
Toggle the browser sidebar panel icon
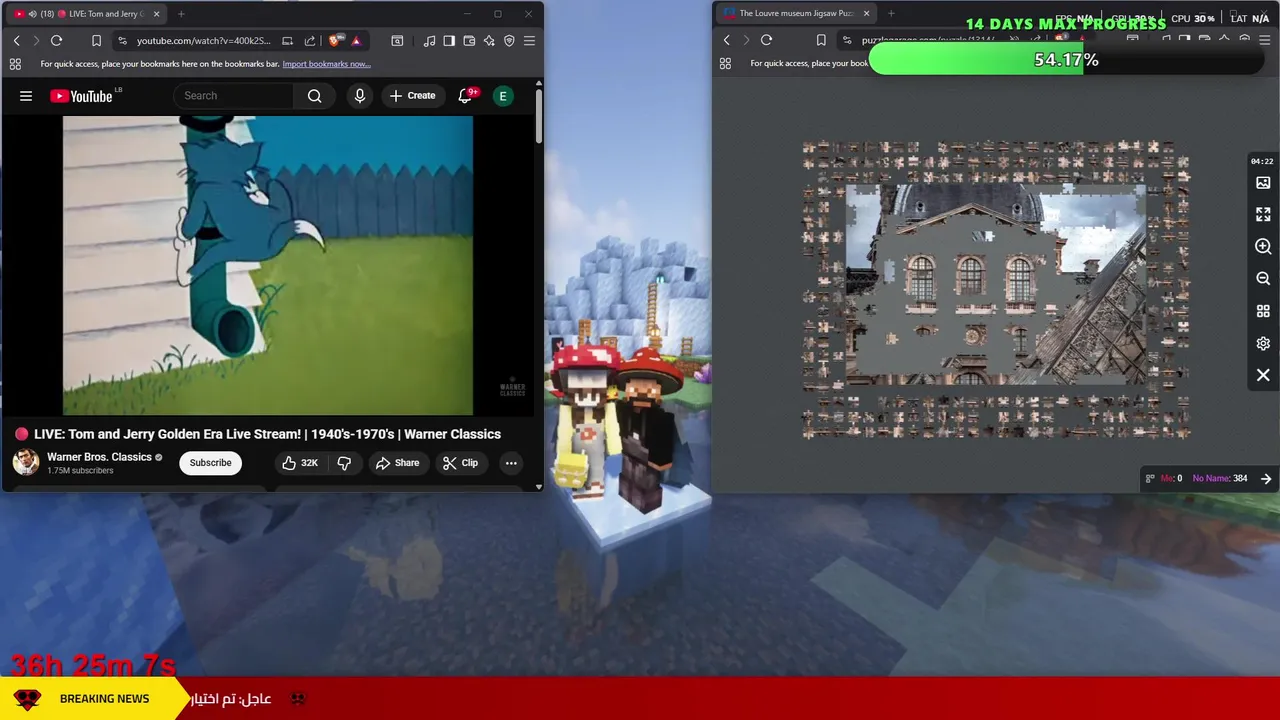point(449,41)
